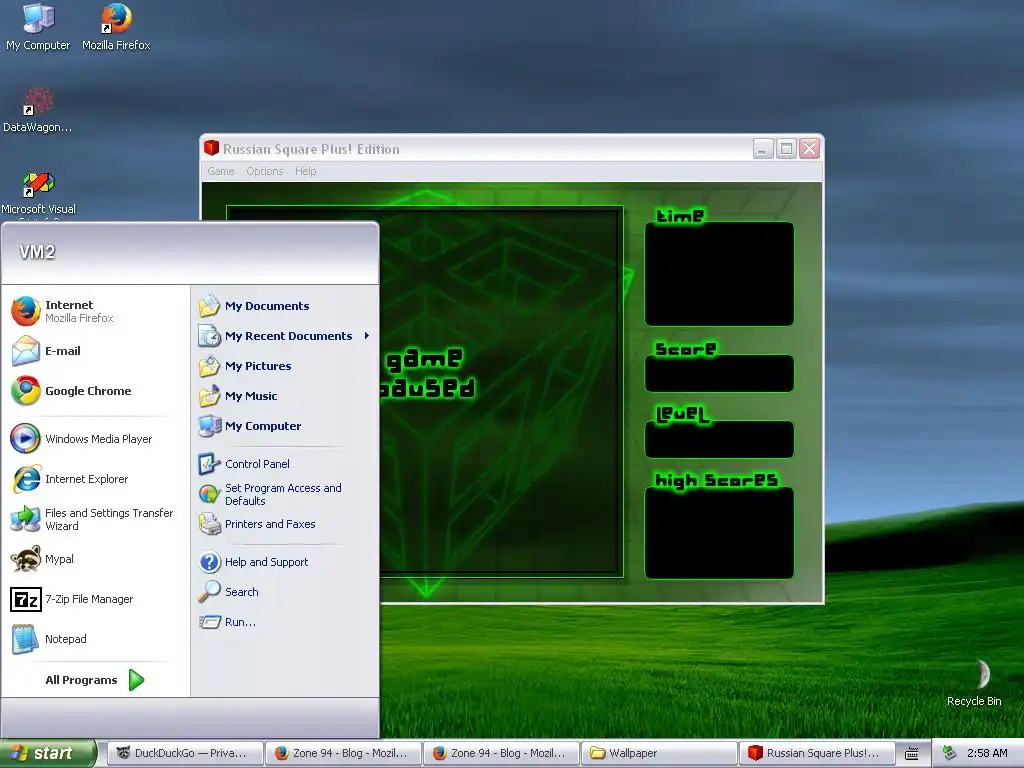Open the Run... dialog
The height and width of the screenshot is (768, 1024).
285,622
